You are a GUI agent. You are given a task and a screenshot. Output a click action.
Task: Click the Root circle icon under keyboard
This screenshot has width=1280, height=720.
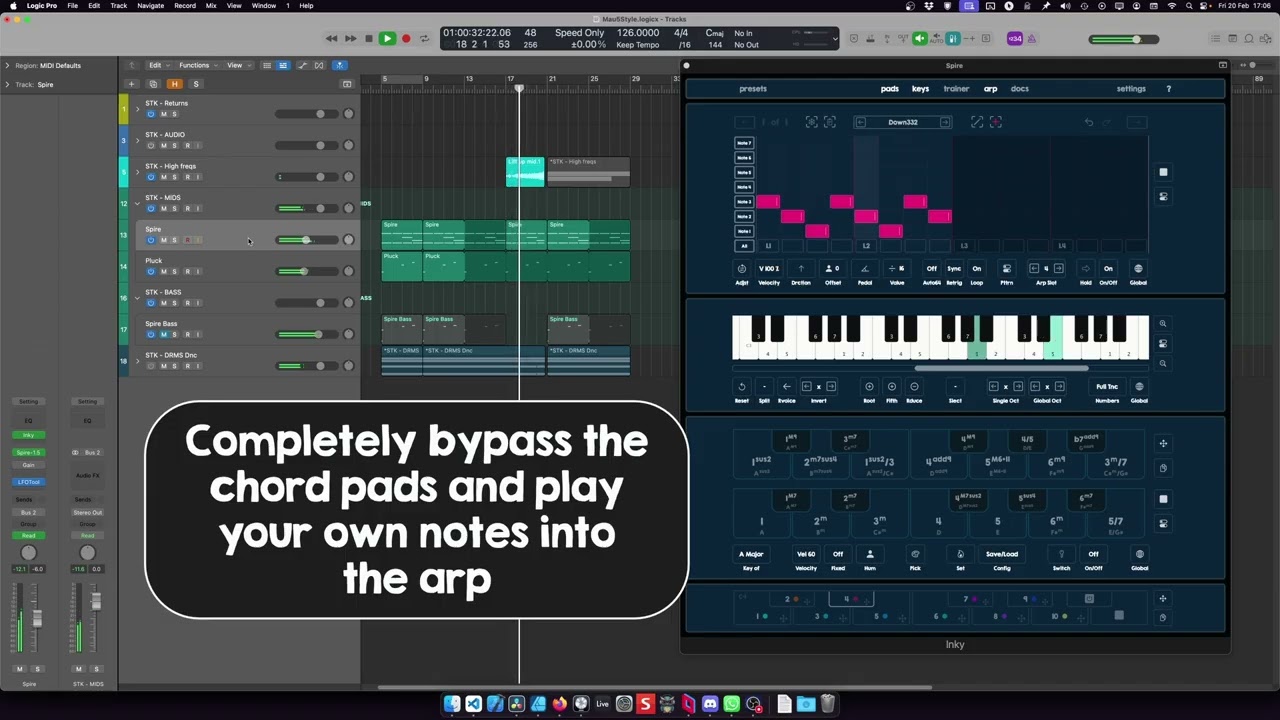tap(869, 387)
